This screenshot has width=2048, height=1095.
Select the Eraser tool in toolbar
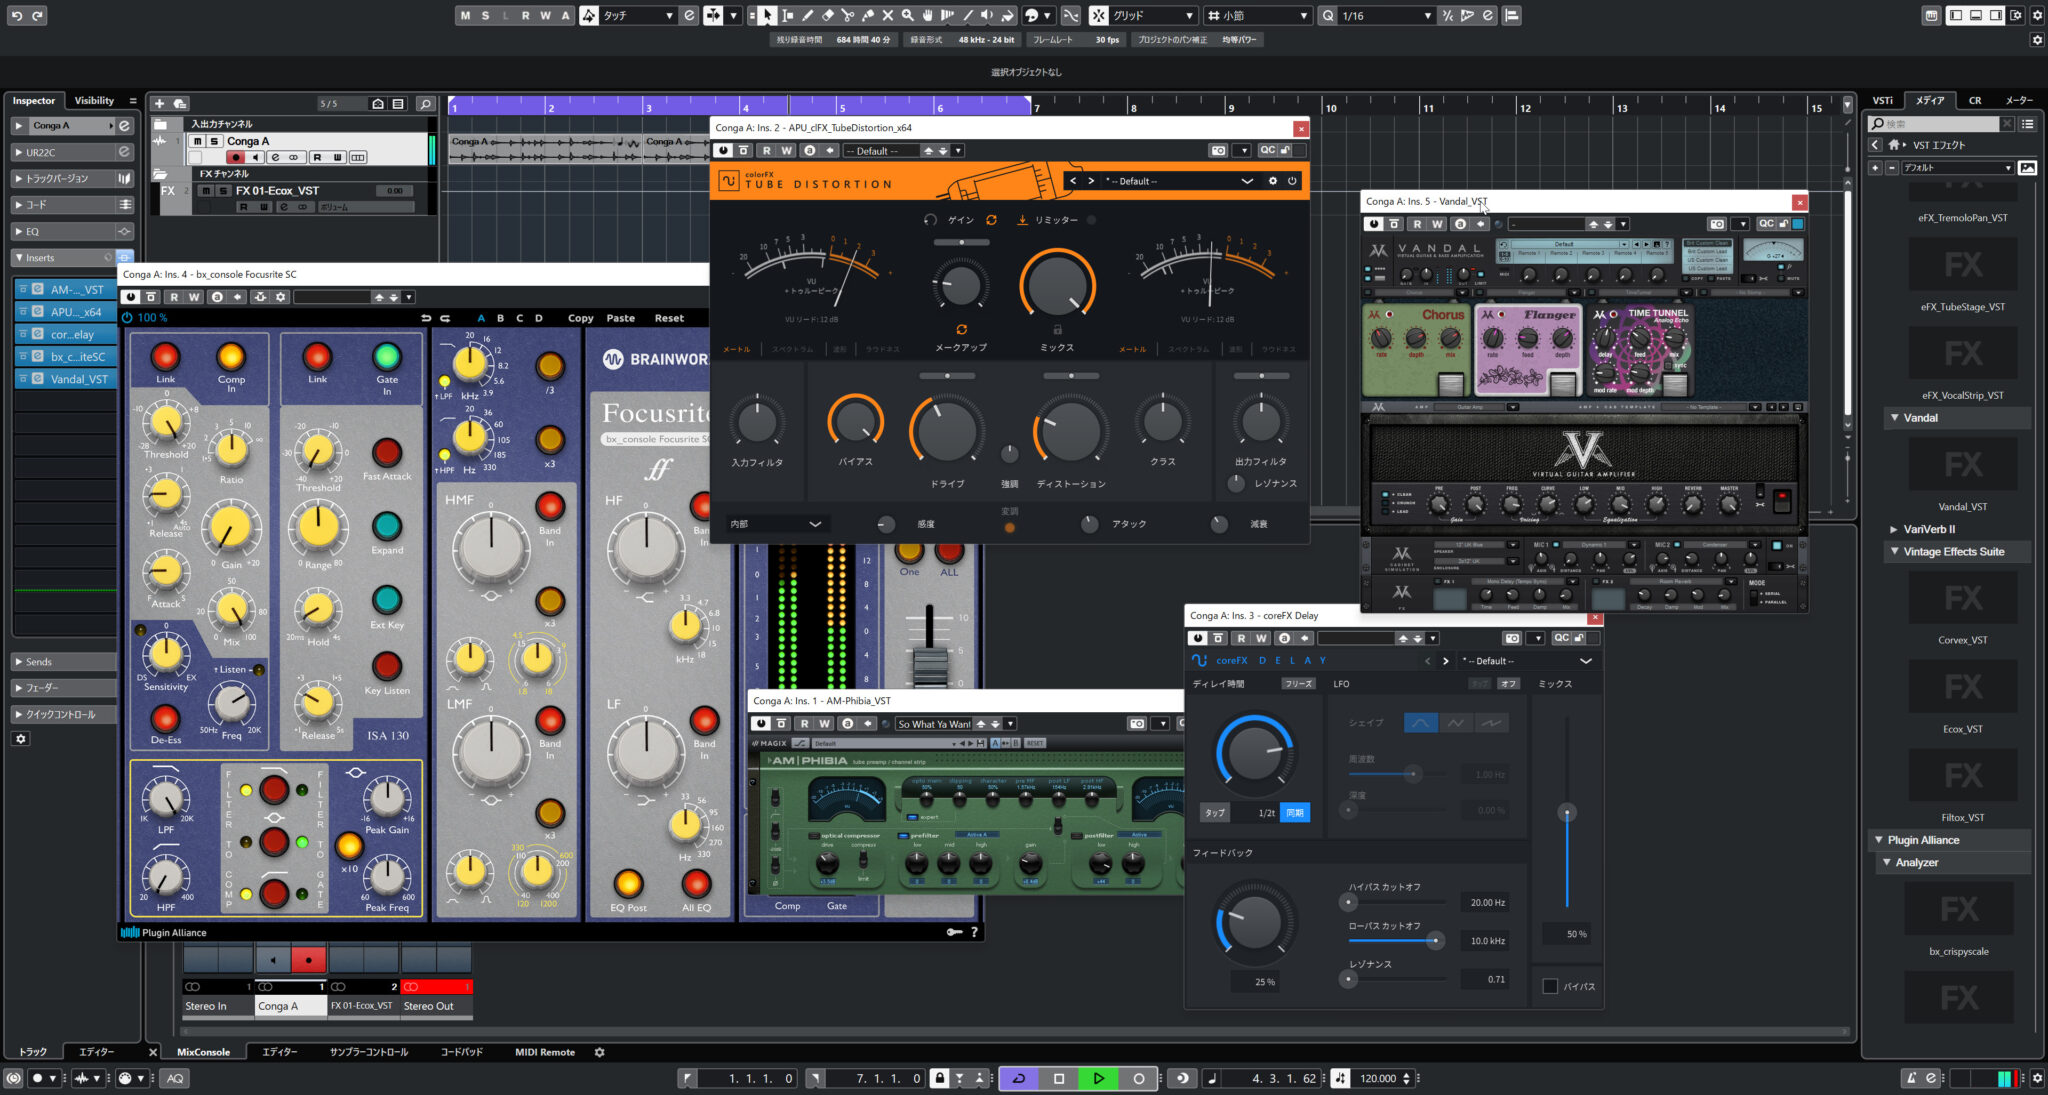point(827,15)
